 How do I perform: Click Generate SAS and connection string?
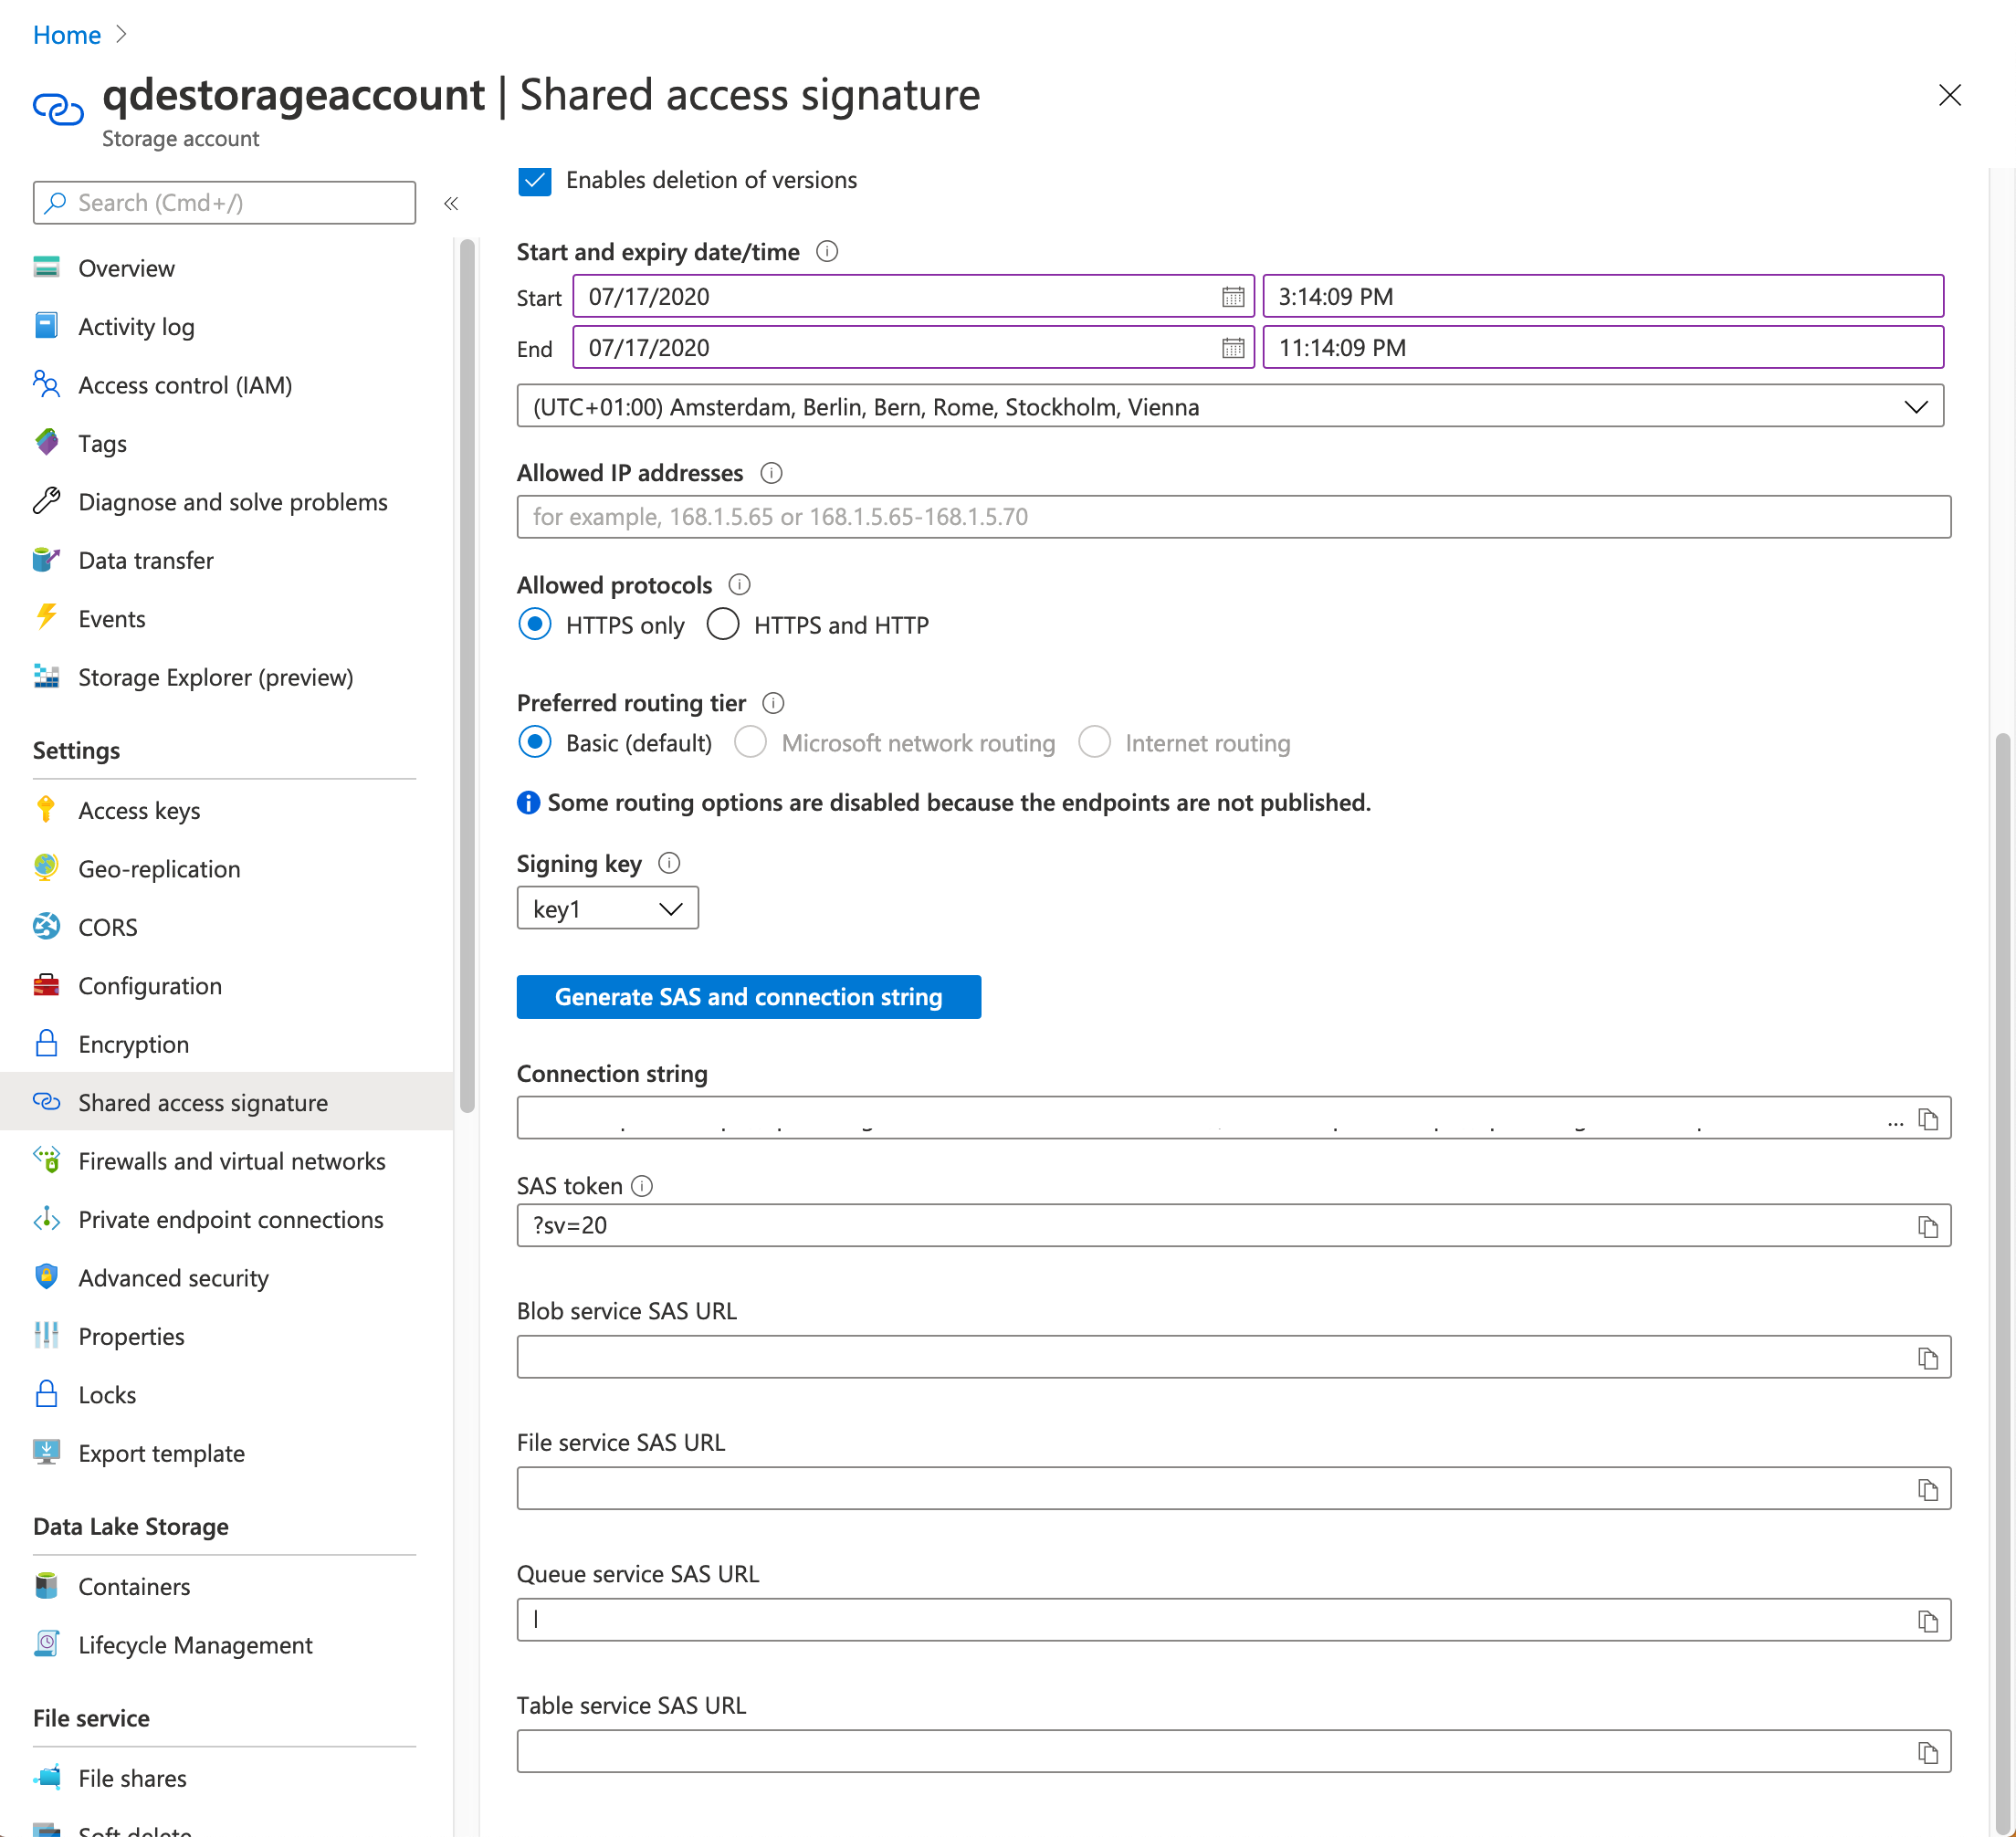[x=748, y=997]
